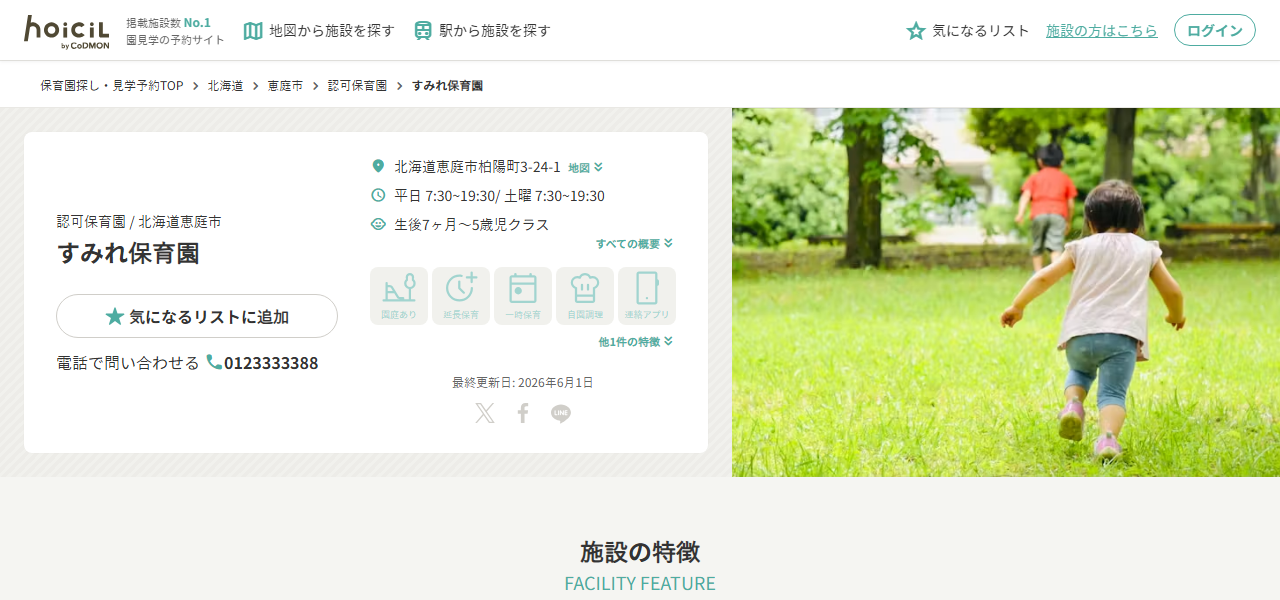This screenshot has height=600, width=1280.
Task: Go to hoicil homepage via logo
Action: point(67,31)
